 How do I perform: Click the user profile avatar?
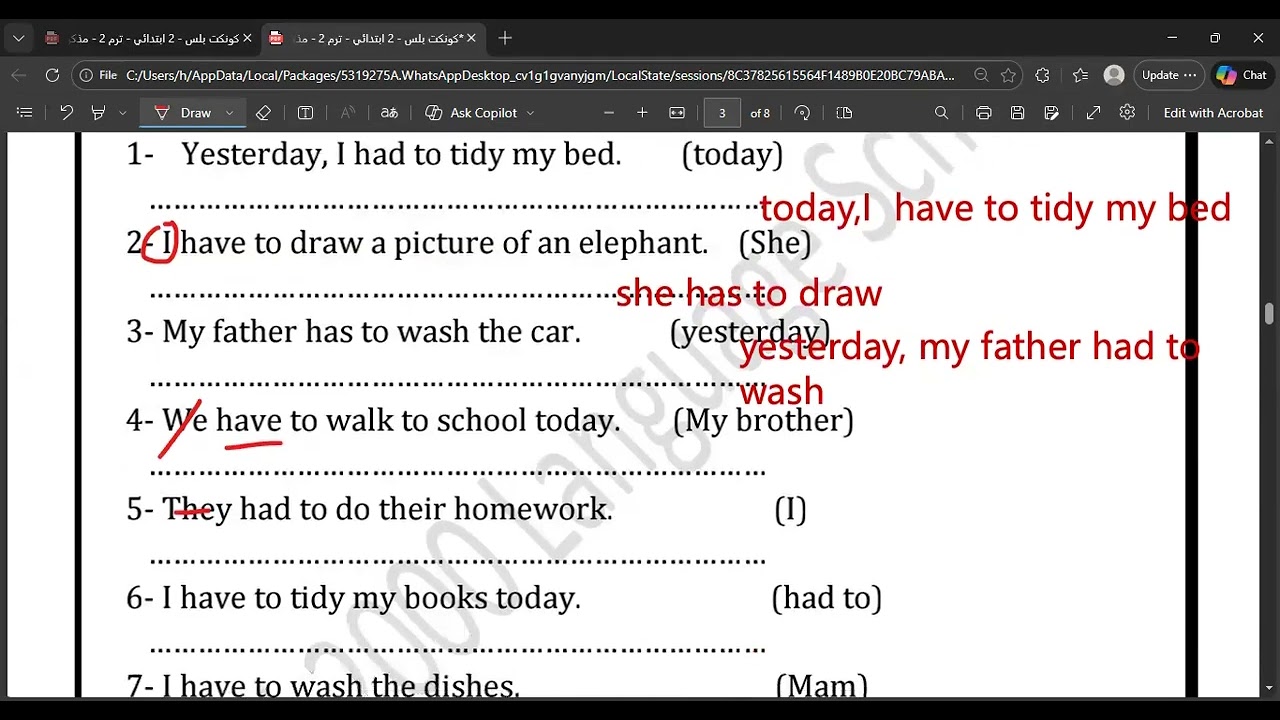coord(1113,75)
